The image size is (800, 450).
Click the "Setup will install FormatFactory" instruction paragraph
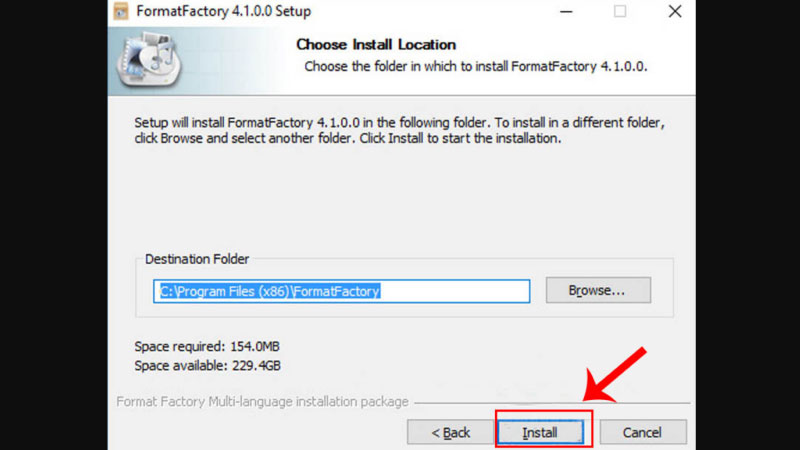(x=399, y=131)
